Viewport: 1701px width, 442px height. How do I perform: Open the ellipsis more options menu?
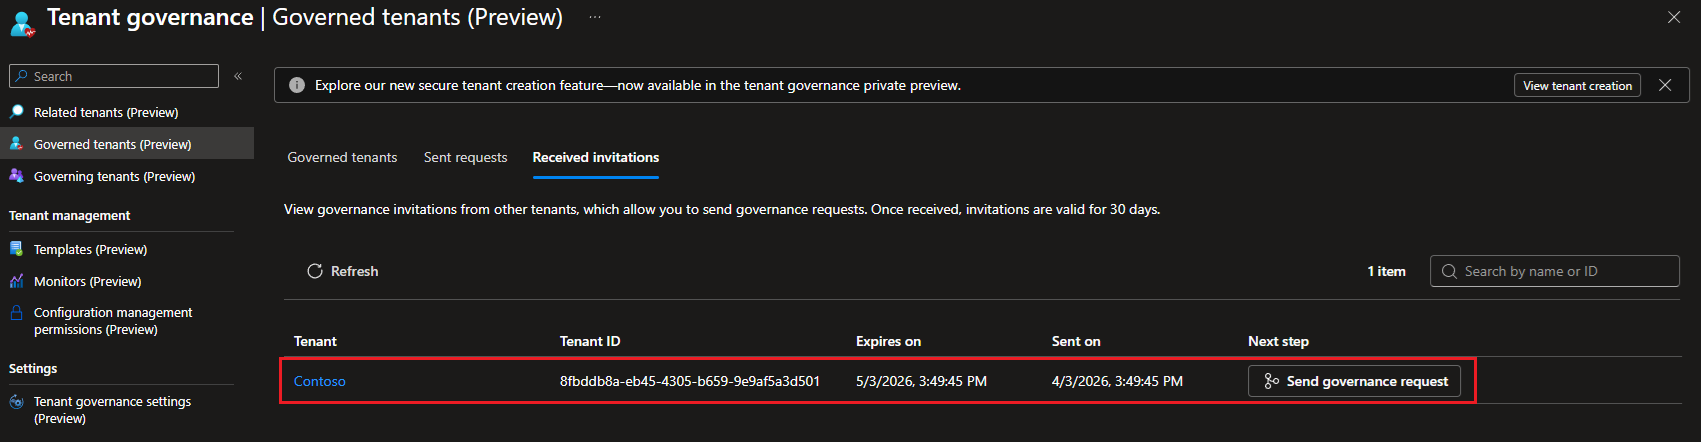coord(595,17)
